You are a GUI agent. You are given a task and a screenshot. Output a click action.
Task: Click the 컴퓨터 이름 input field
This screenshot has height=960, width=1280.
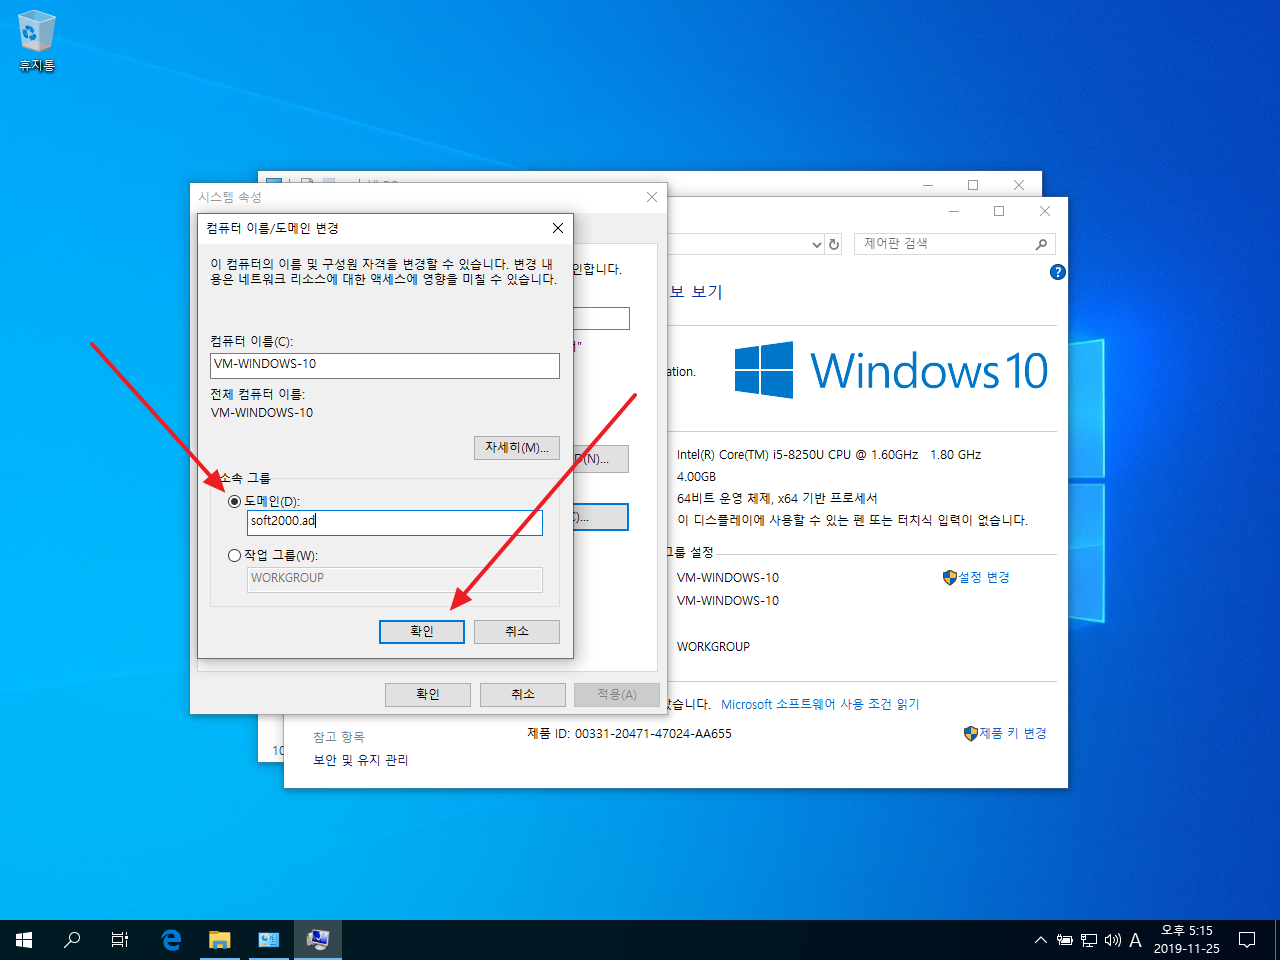[x=385, y=365]
